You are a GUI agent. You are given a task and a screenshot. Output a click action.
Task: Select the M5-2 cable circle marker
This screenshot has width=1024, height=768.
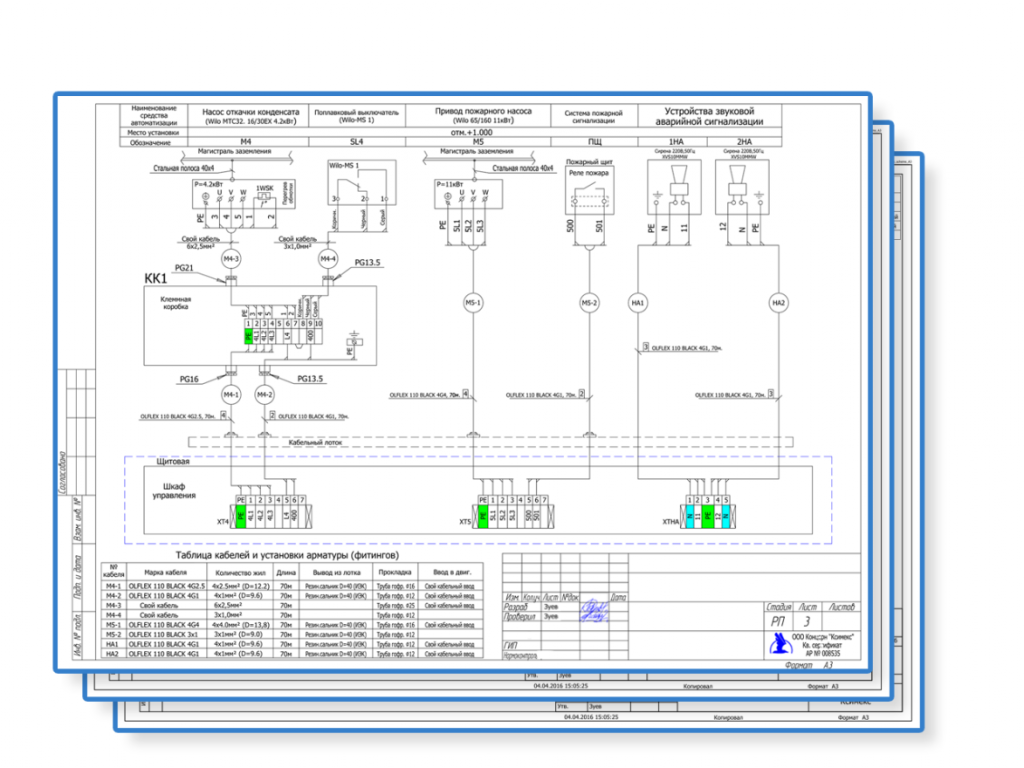(589, 303)
